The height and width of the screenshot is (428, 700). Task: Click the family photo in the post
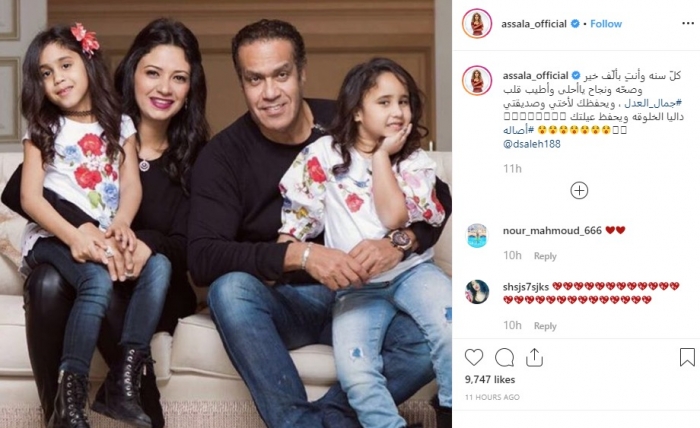pyautogui.click(x=226, y=214)
